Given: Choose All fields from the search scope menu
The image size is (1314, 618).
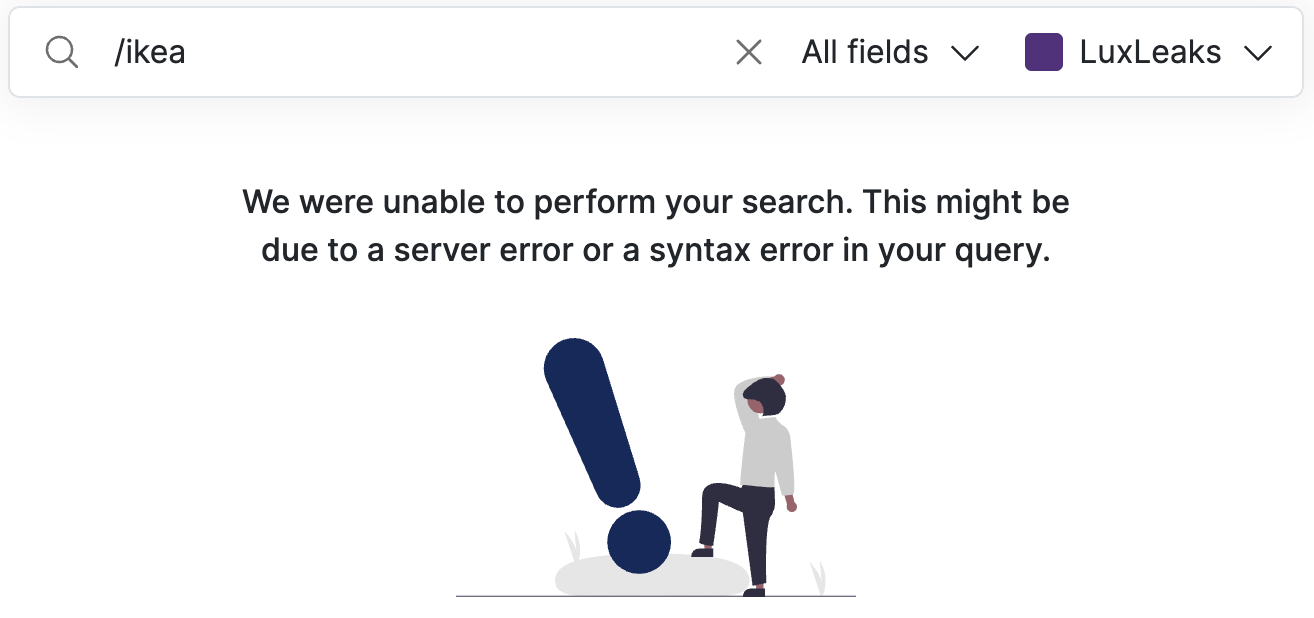Looking at the screenshot, I should coord(864,52).
